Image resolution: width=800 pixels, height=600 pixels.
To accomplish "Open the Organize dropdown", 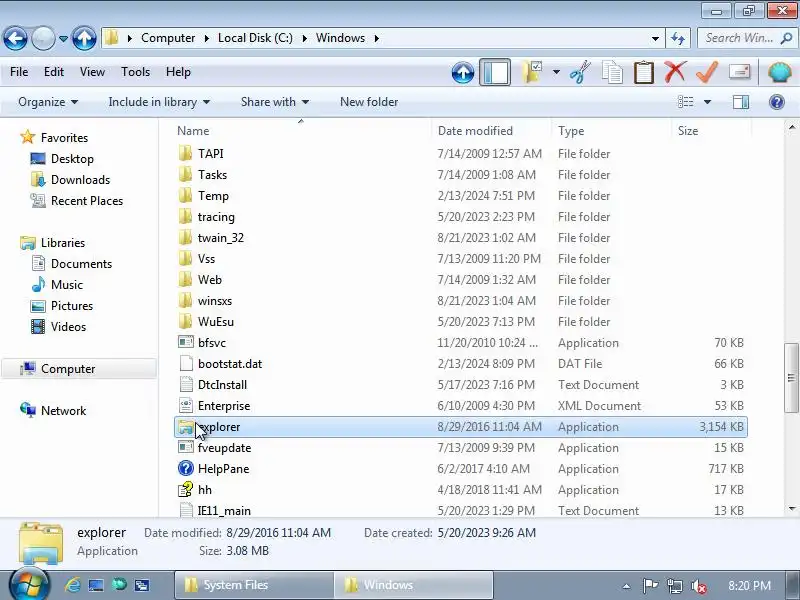I will click(48, 102).
